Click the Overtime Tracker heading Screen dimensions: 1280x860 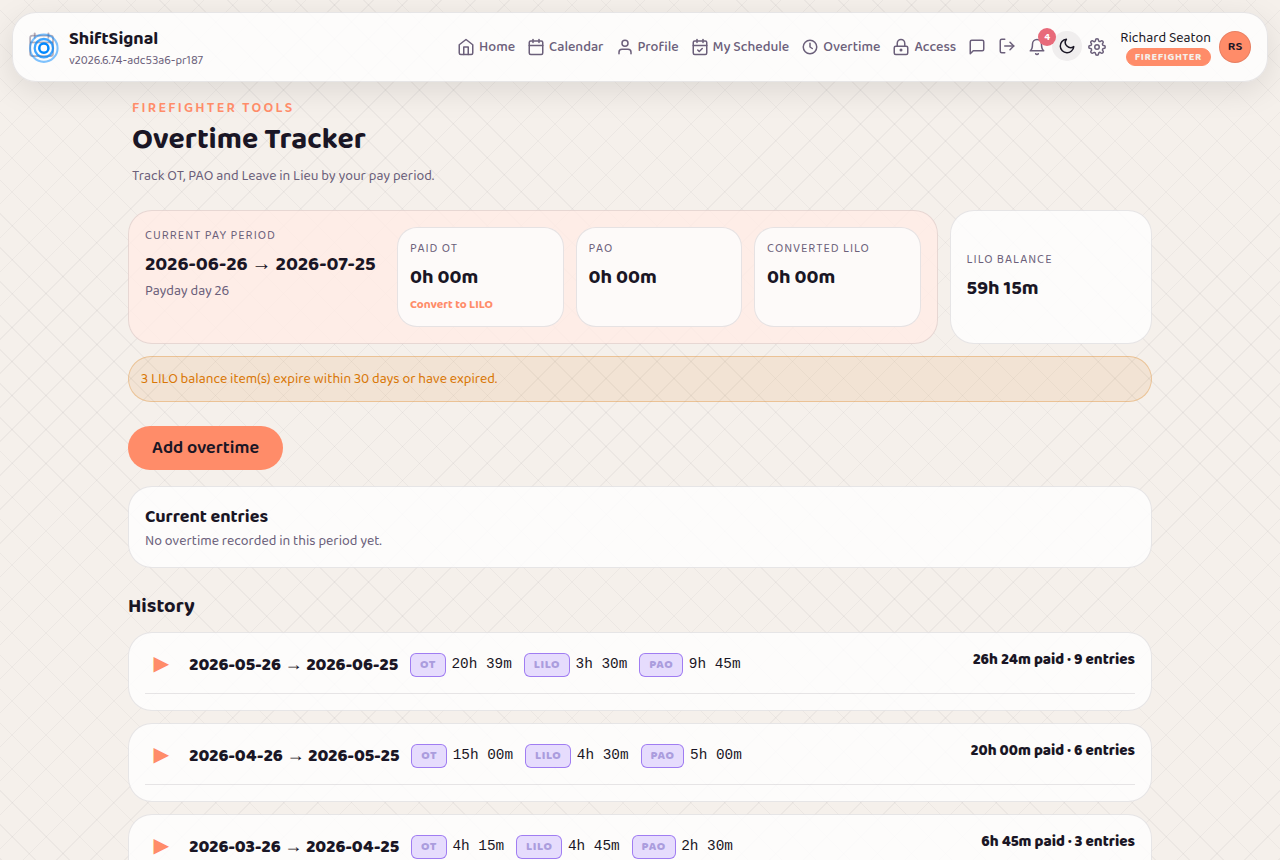(249, 139)
